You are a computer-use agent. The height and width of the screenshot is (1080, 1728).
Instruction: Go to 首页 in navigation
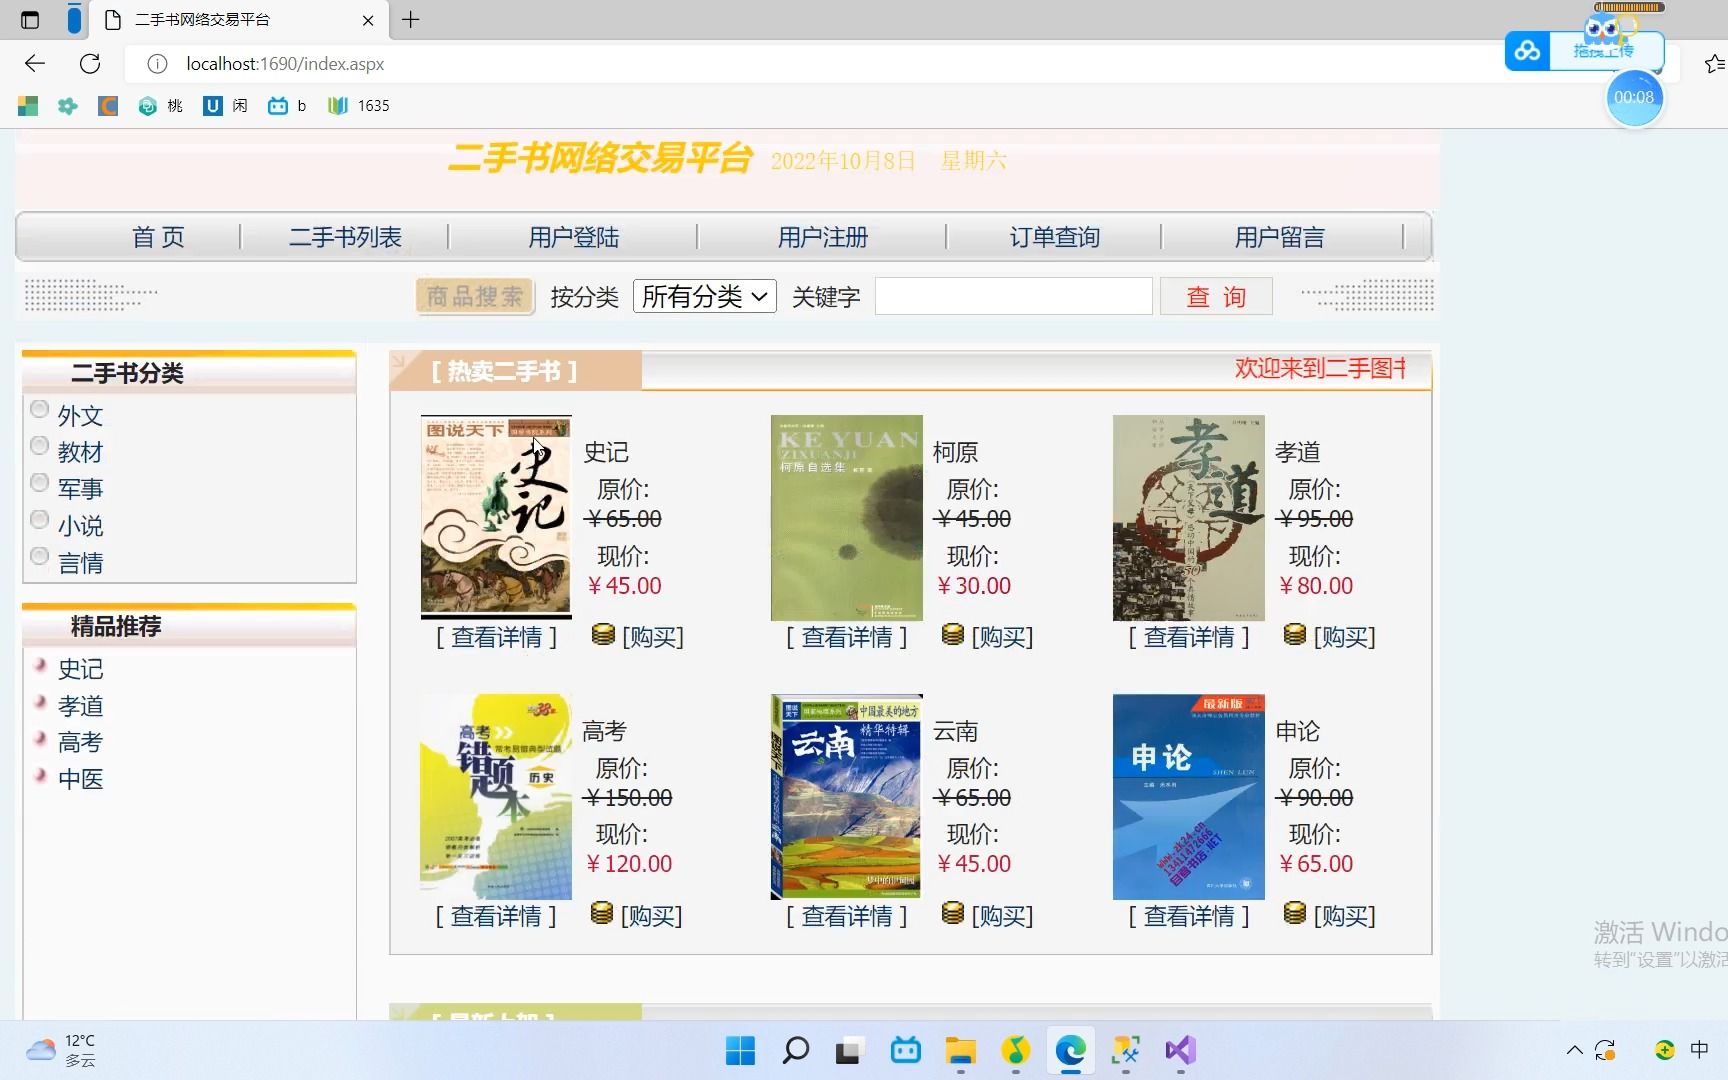click(x=158, y=237)
